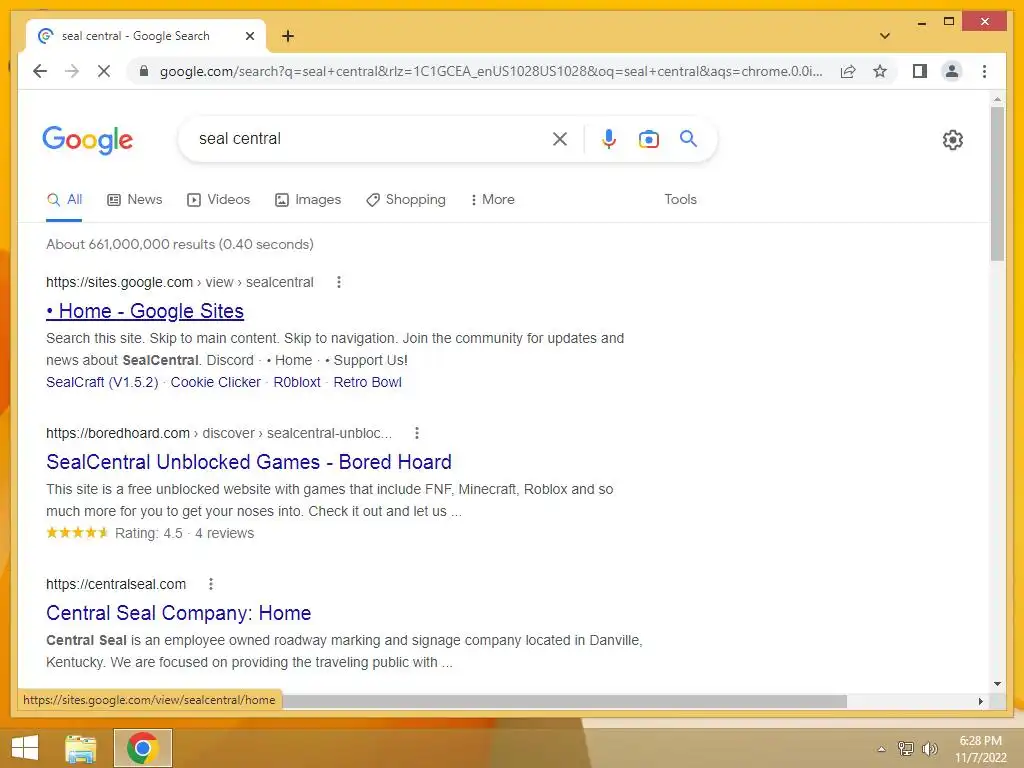This screenshot has width=1024, height=768.
Task: Open a new tab
Action: (288, 36)
